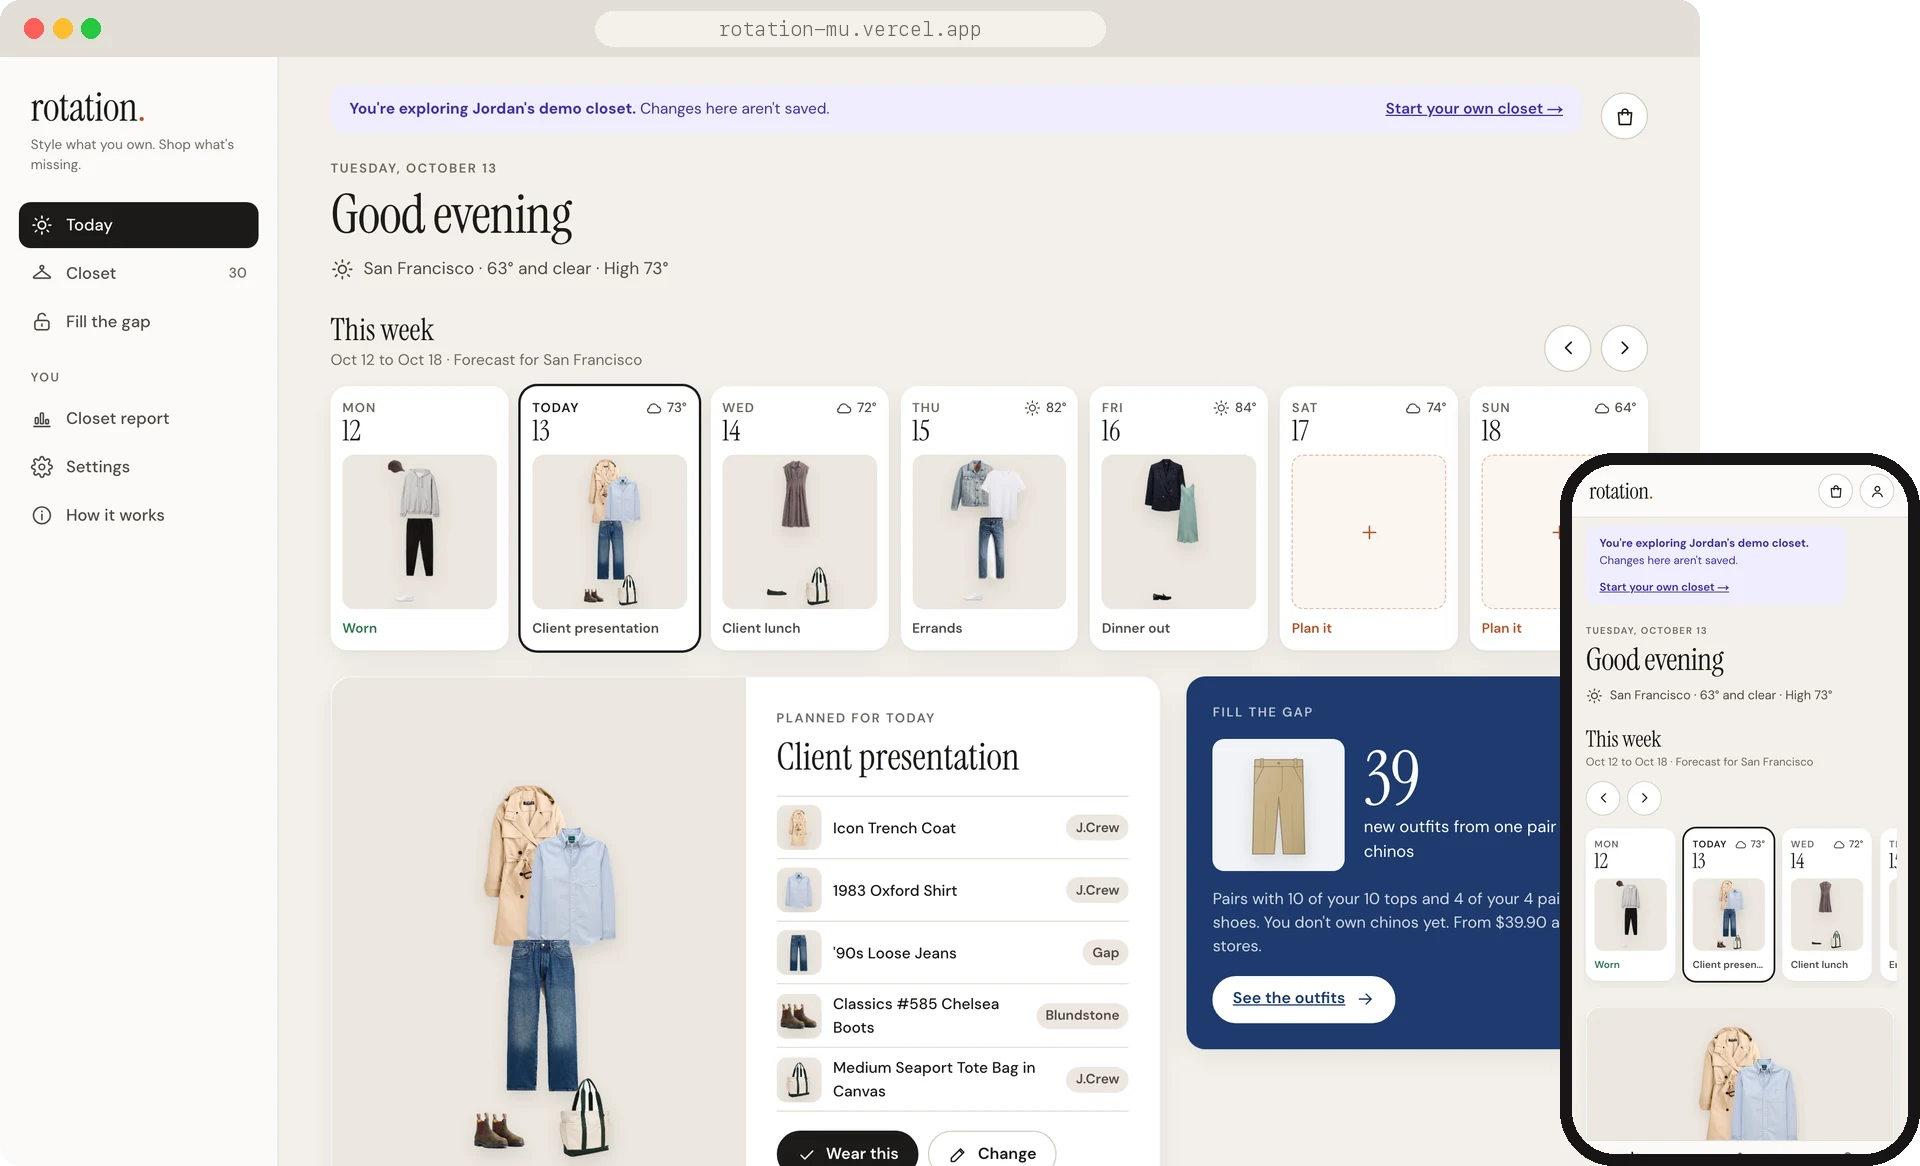Screen dimensions: 1920x1166
Task: Click the chinos product image
Action: 1278,805
